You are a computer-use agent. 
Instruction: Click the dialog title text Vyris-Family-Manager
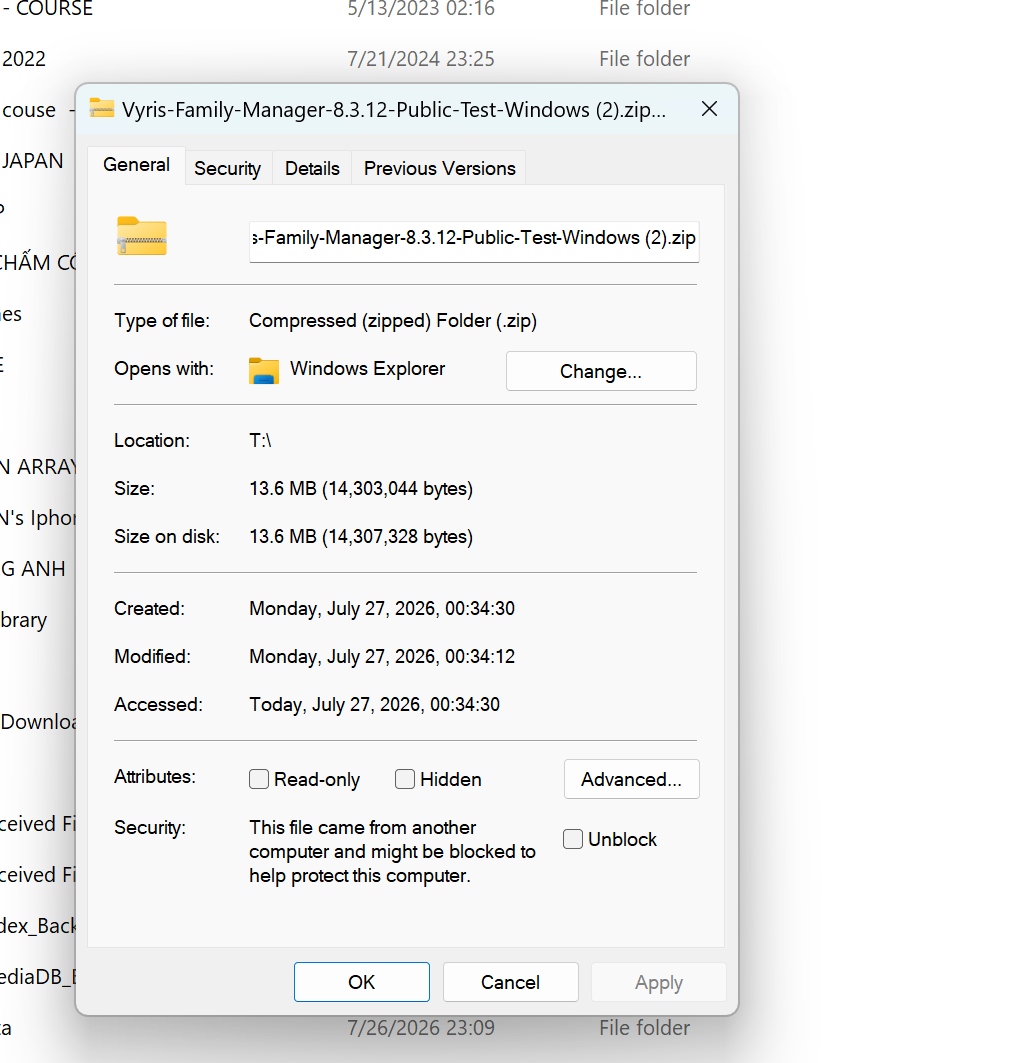pos(394,110)
